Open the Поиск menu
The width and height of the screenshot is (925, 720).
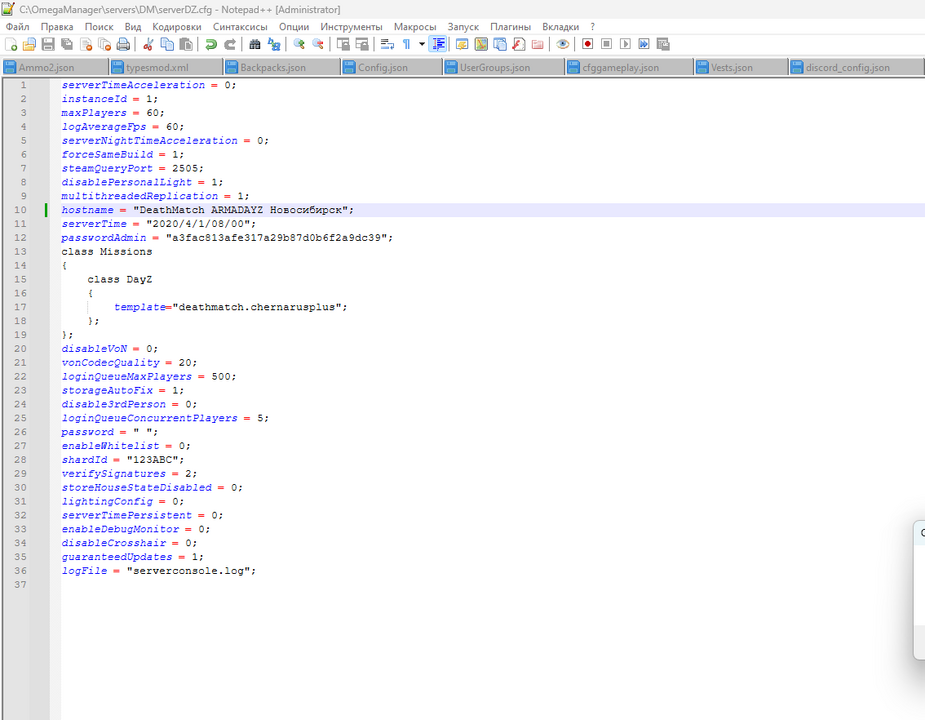coord(99,27)
